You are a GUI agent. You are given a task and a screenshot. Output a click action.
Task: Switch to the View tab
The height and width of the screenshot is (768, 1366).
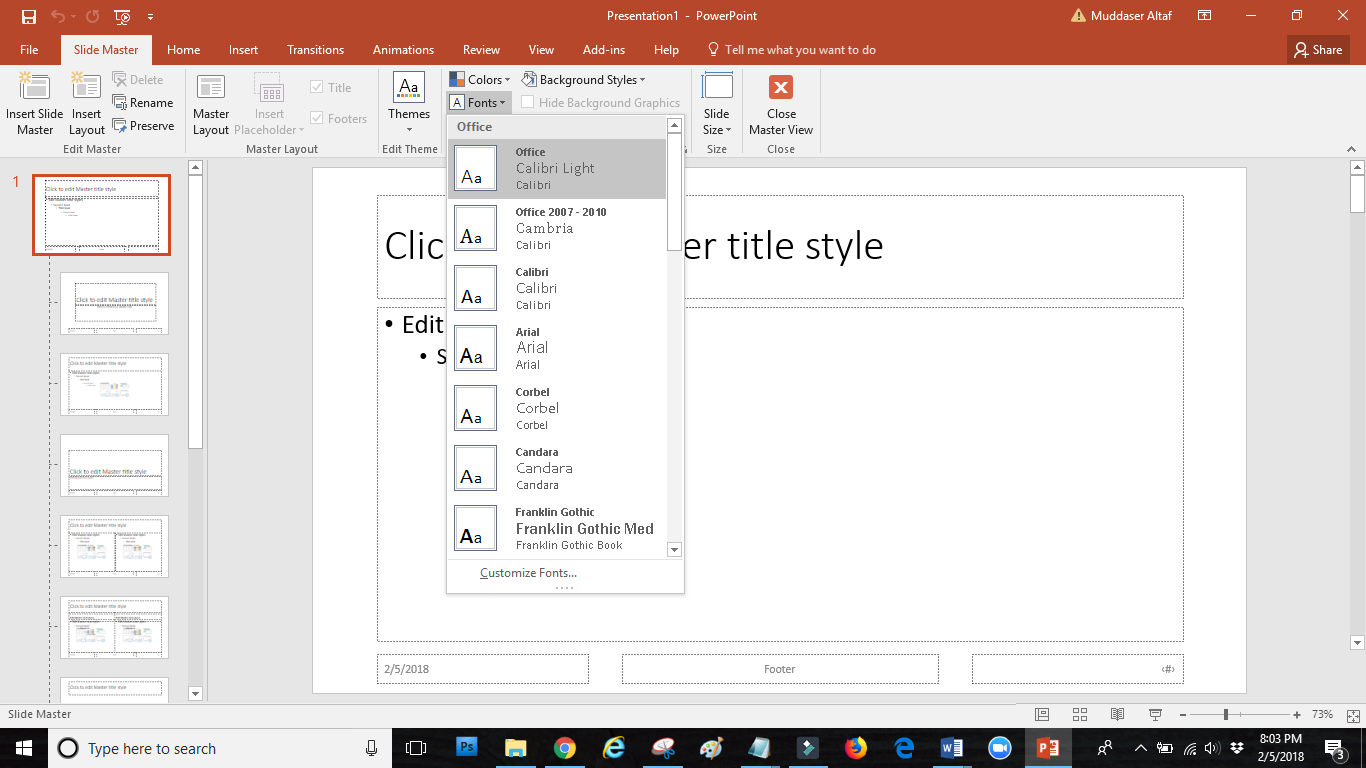tap(541, 50)
